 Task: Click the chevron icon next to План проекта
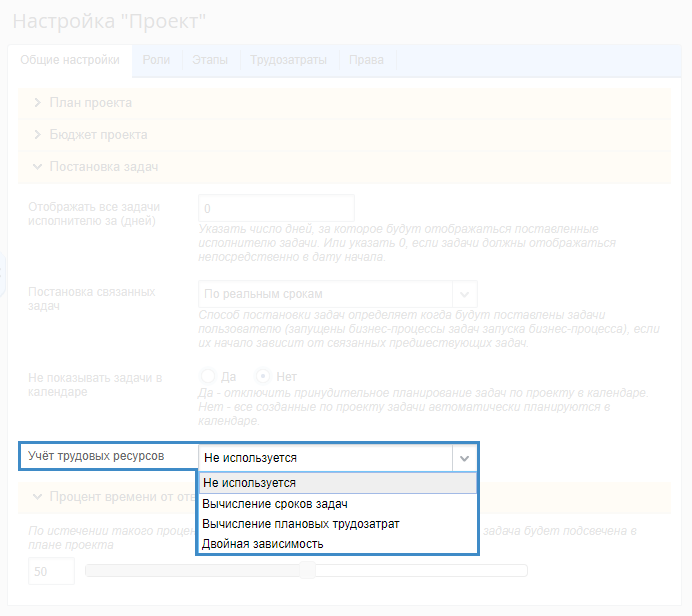(x=38, y=103)
